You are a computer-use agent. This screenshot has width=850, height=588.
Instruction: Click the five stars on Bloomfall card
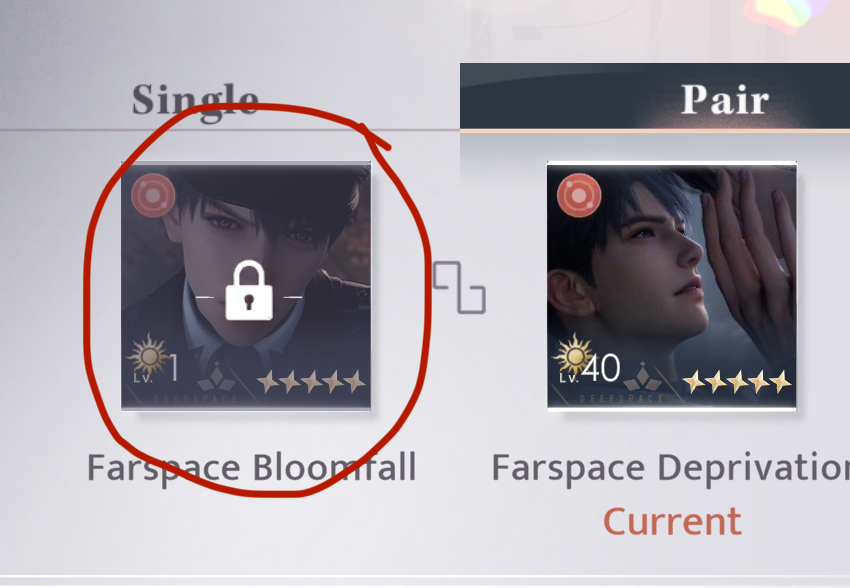[x=311, y=382]
